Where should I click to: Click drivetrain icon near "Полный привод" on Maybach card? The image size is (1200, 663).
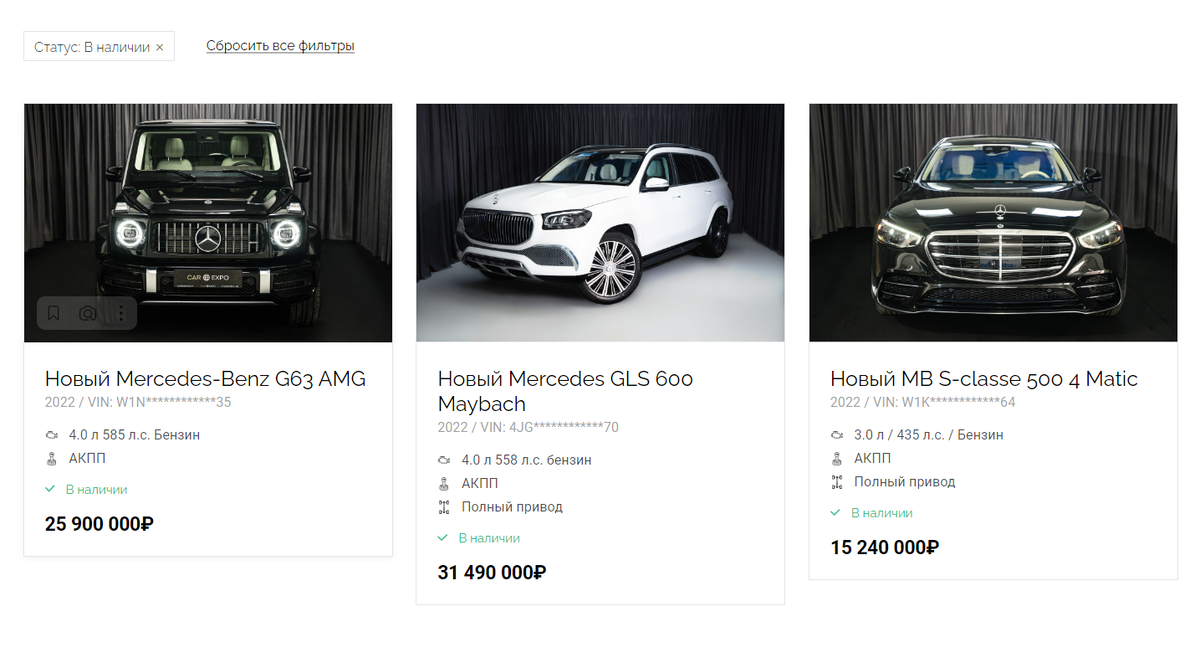(442, 506)
